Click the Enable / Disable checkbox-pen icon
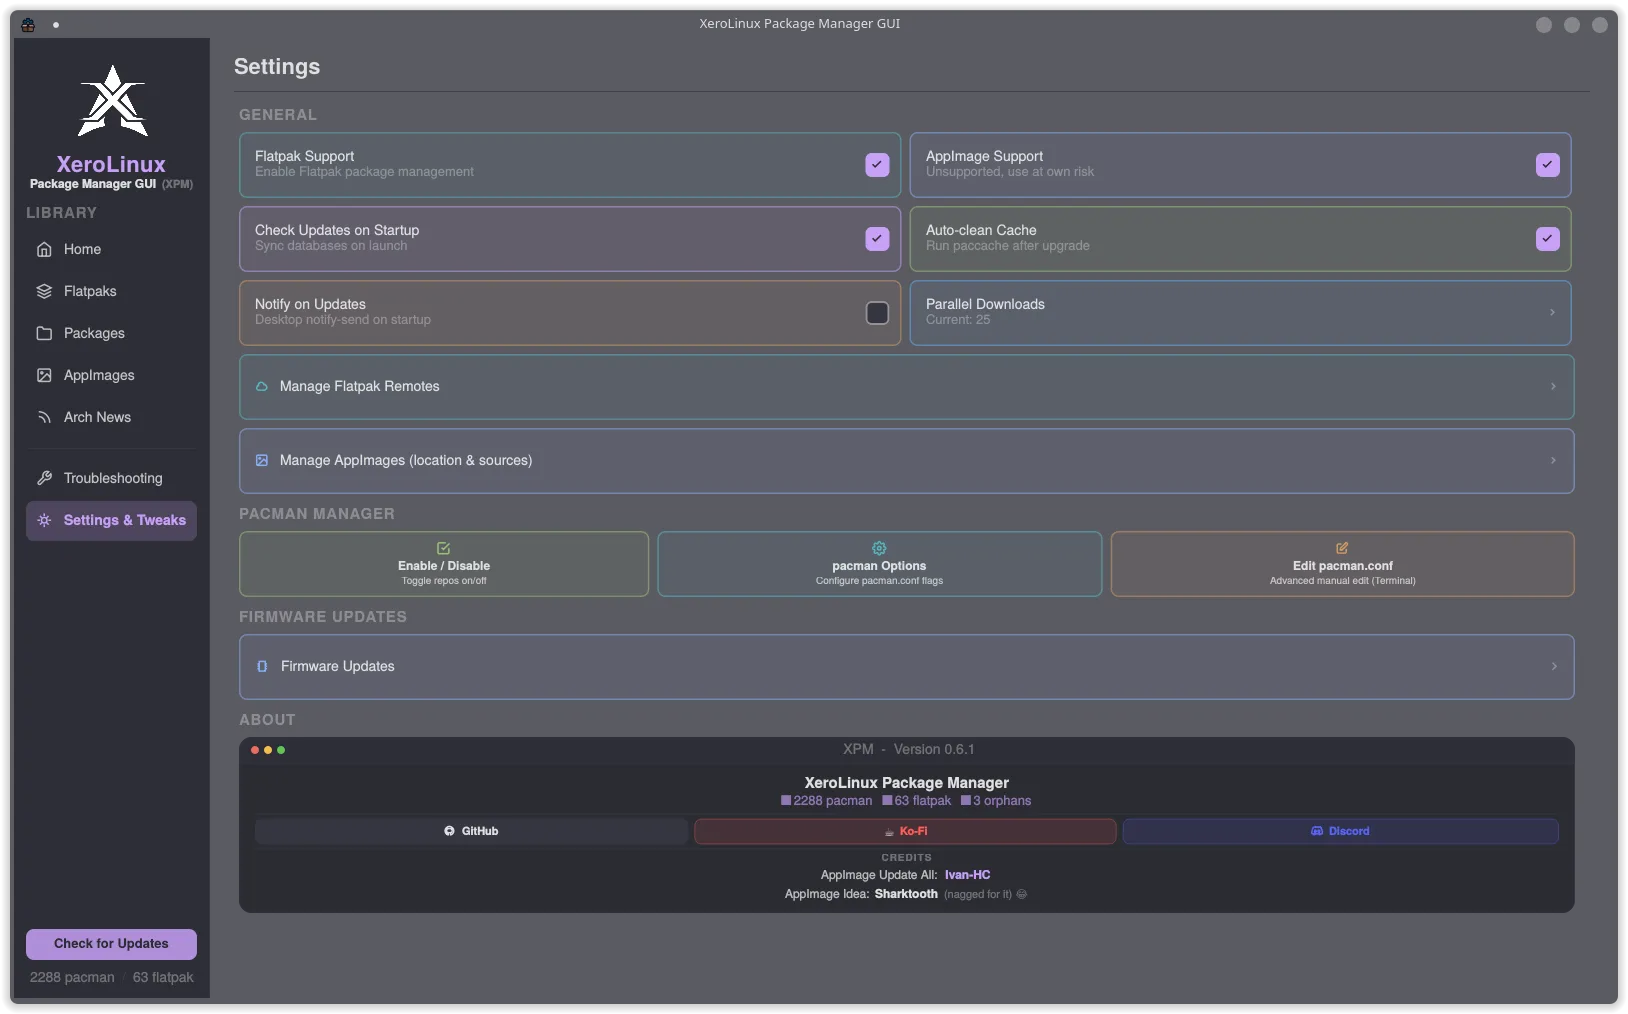 tap(444, 548)
